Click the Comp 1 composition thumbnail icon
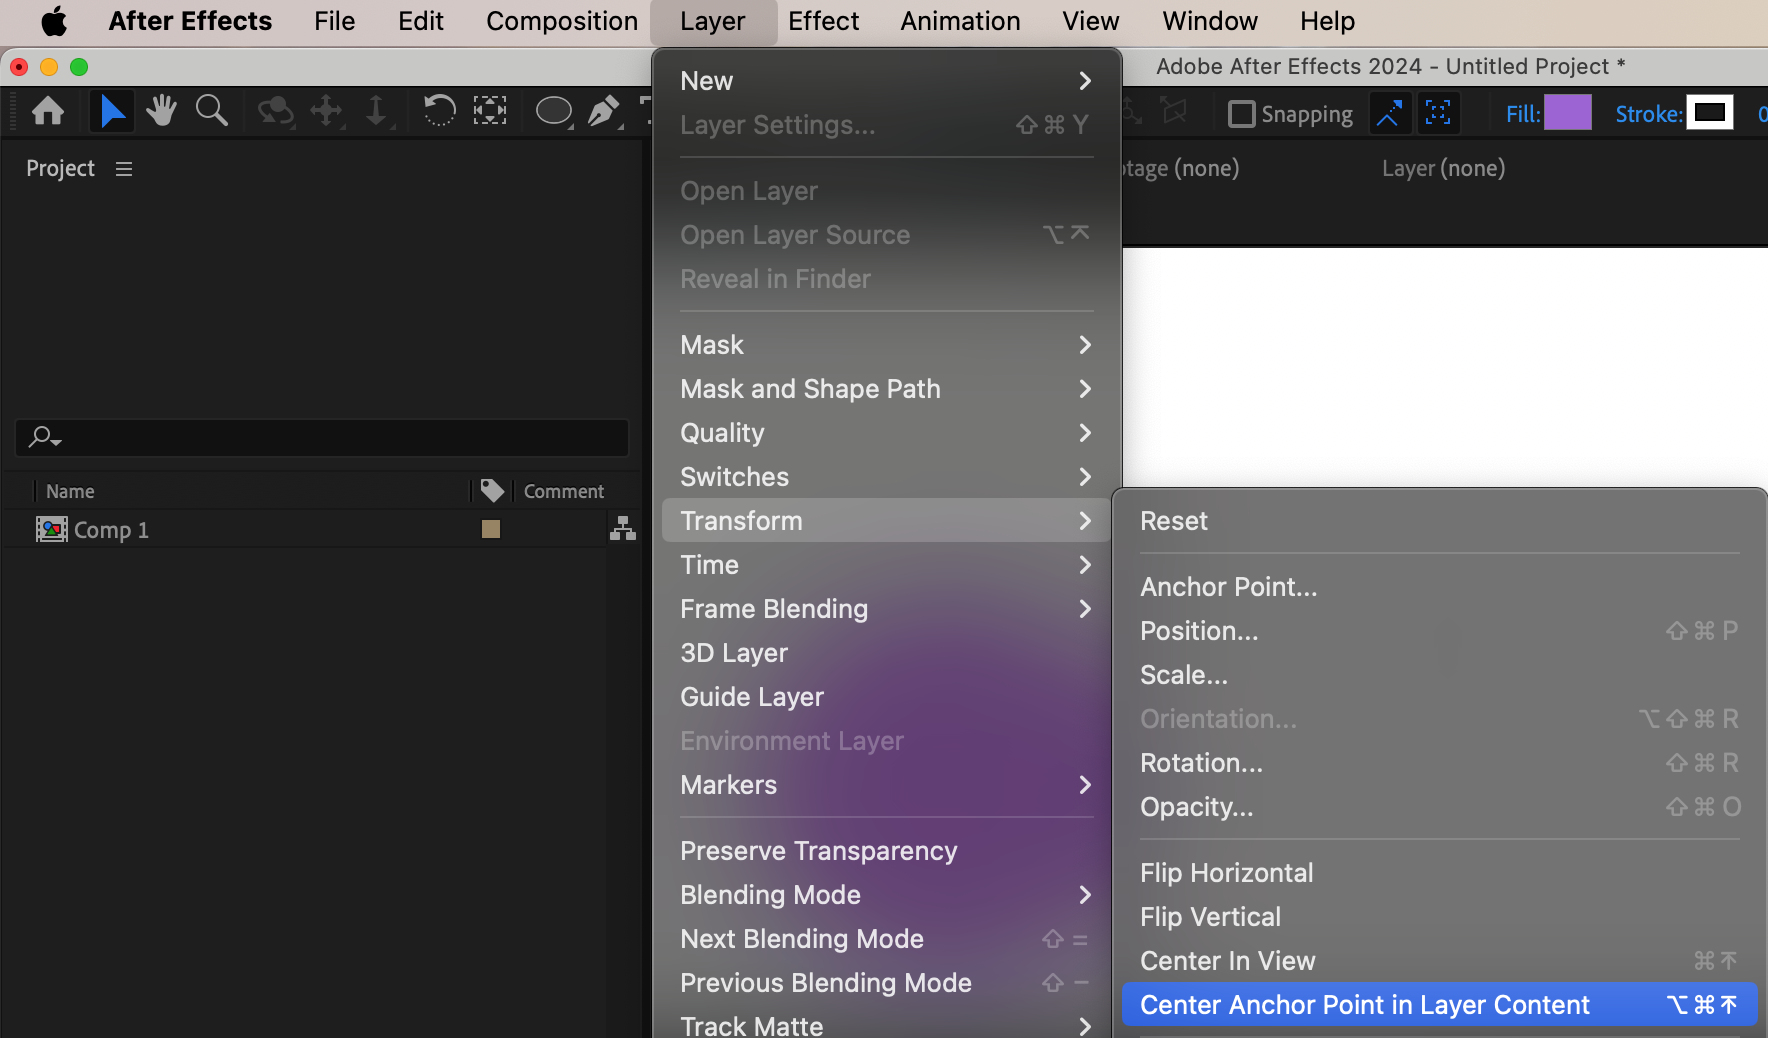Image resolution: width=1768 pixels, height=1038 pixels. [x=52, y=529]
